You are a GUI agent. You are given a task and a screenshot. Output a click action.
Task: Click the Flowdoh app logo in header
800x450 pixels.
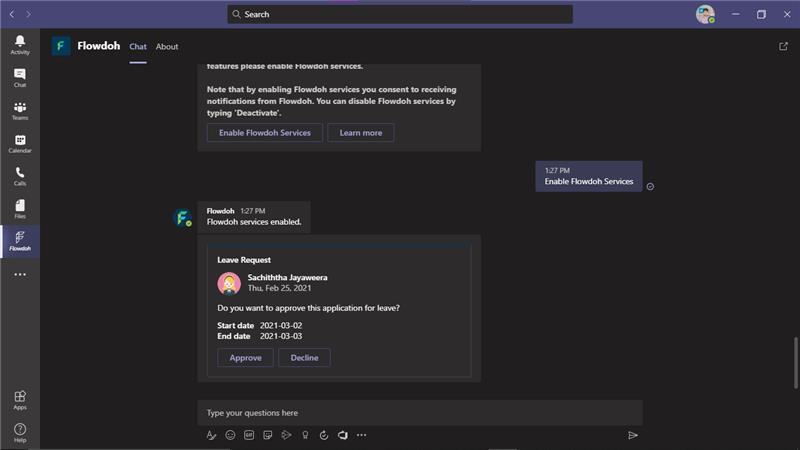coord(61,46)
